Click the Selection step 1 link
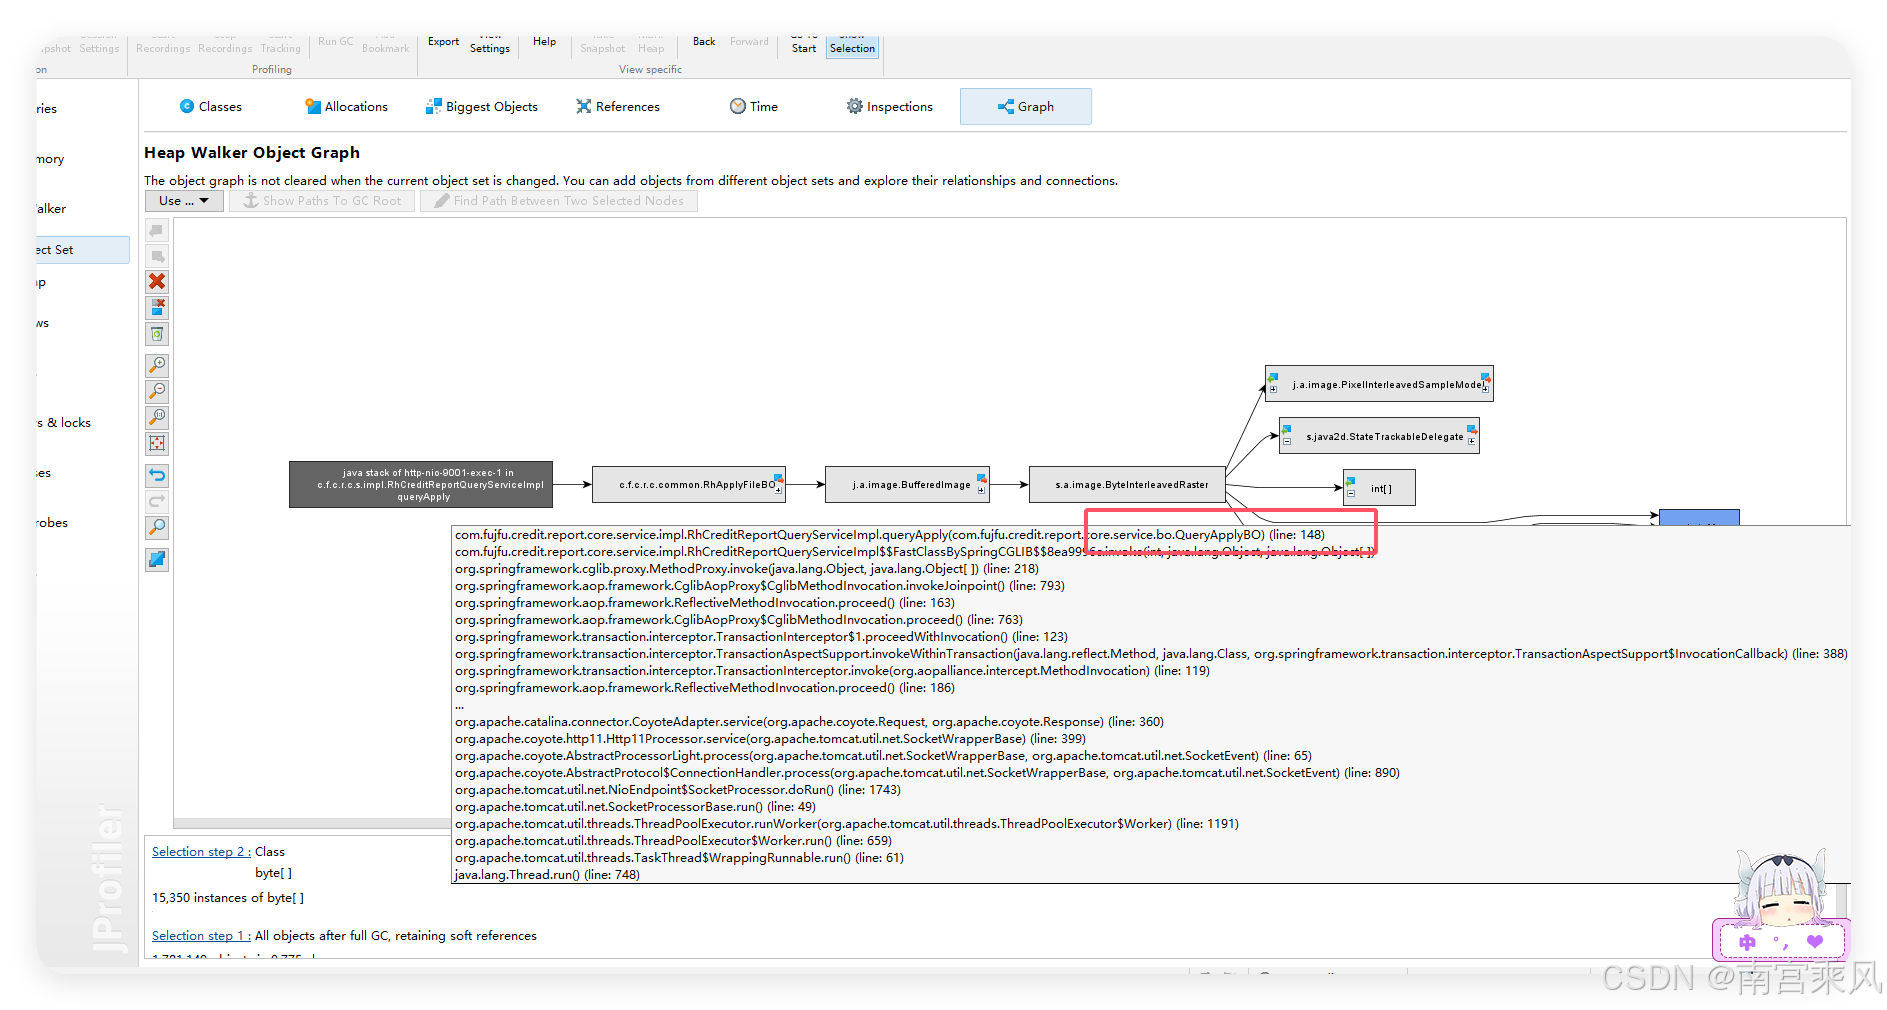Viewport: 1887px width, 1010px height. 201,936
